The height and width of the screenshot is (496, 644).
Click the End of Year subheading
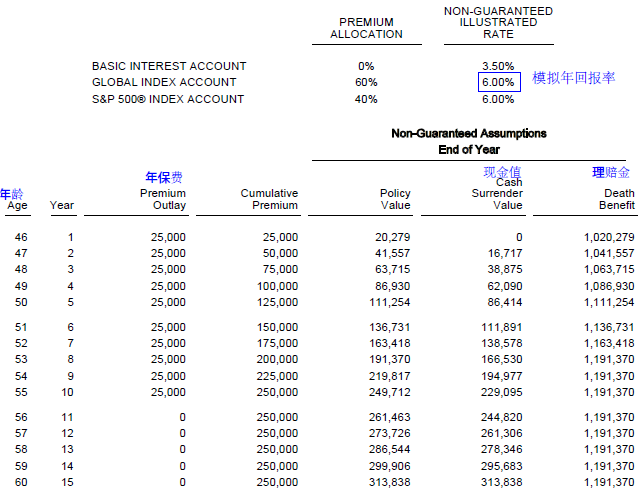pos(469,149)
